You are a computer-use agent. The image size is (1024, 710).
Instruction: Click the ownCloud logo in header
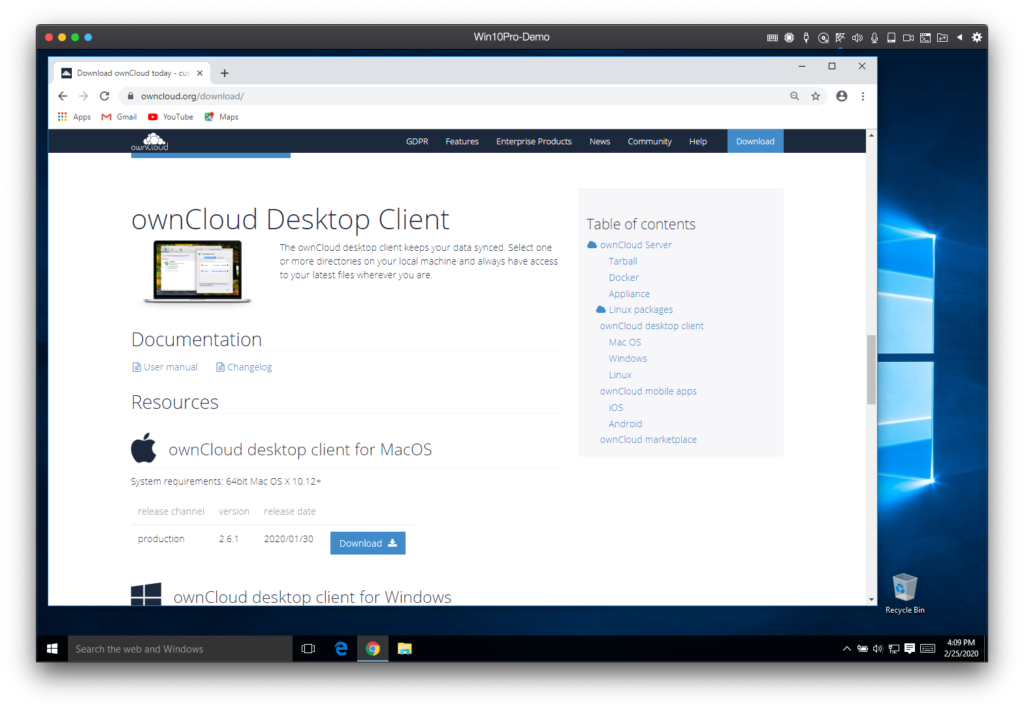tap(150, 142)
